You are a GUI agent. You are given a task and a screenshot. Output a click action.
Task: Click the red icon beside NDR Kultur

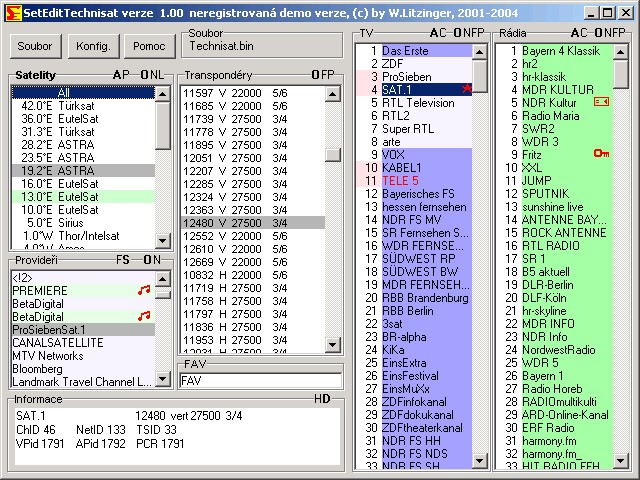[601, 102]
